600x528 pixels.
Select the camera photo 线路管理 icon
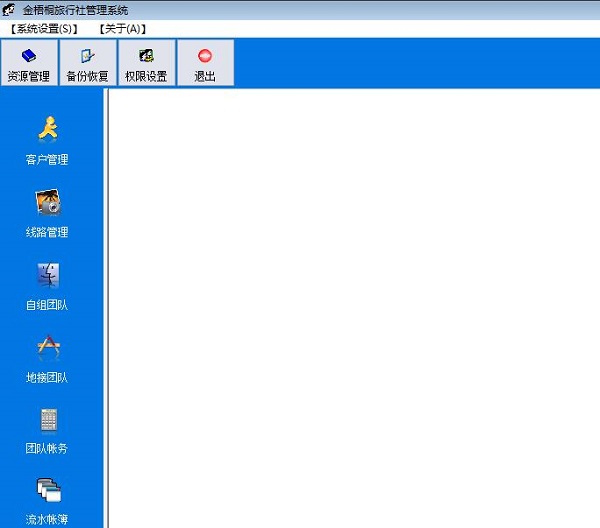48,202
